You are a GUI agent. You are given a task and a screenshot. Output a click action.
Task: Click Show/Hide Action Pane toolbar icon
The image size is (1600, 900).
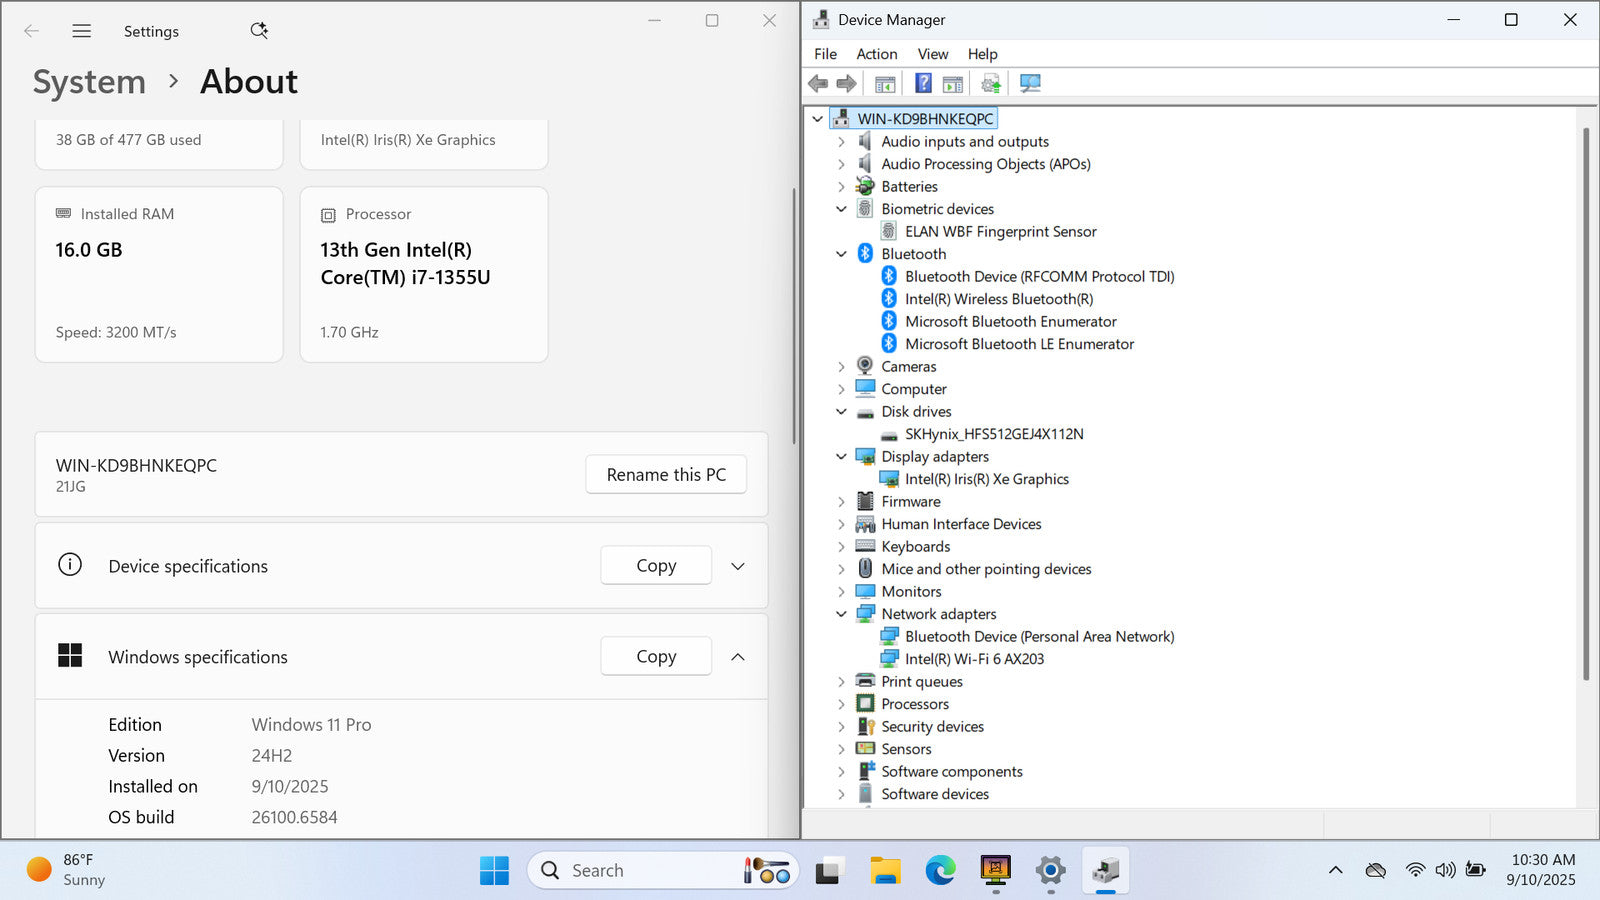[x=953, y=83]
